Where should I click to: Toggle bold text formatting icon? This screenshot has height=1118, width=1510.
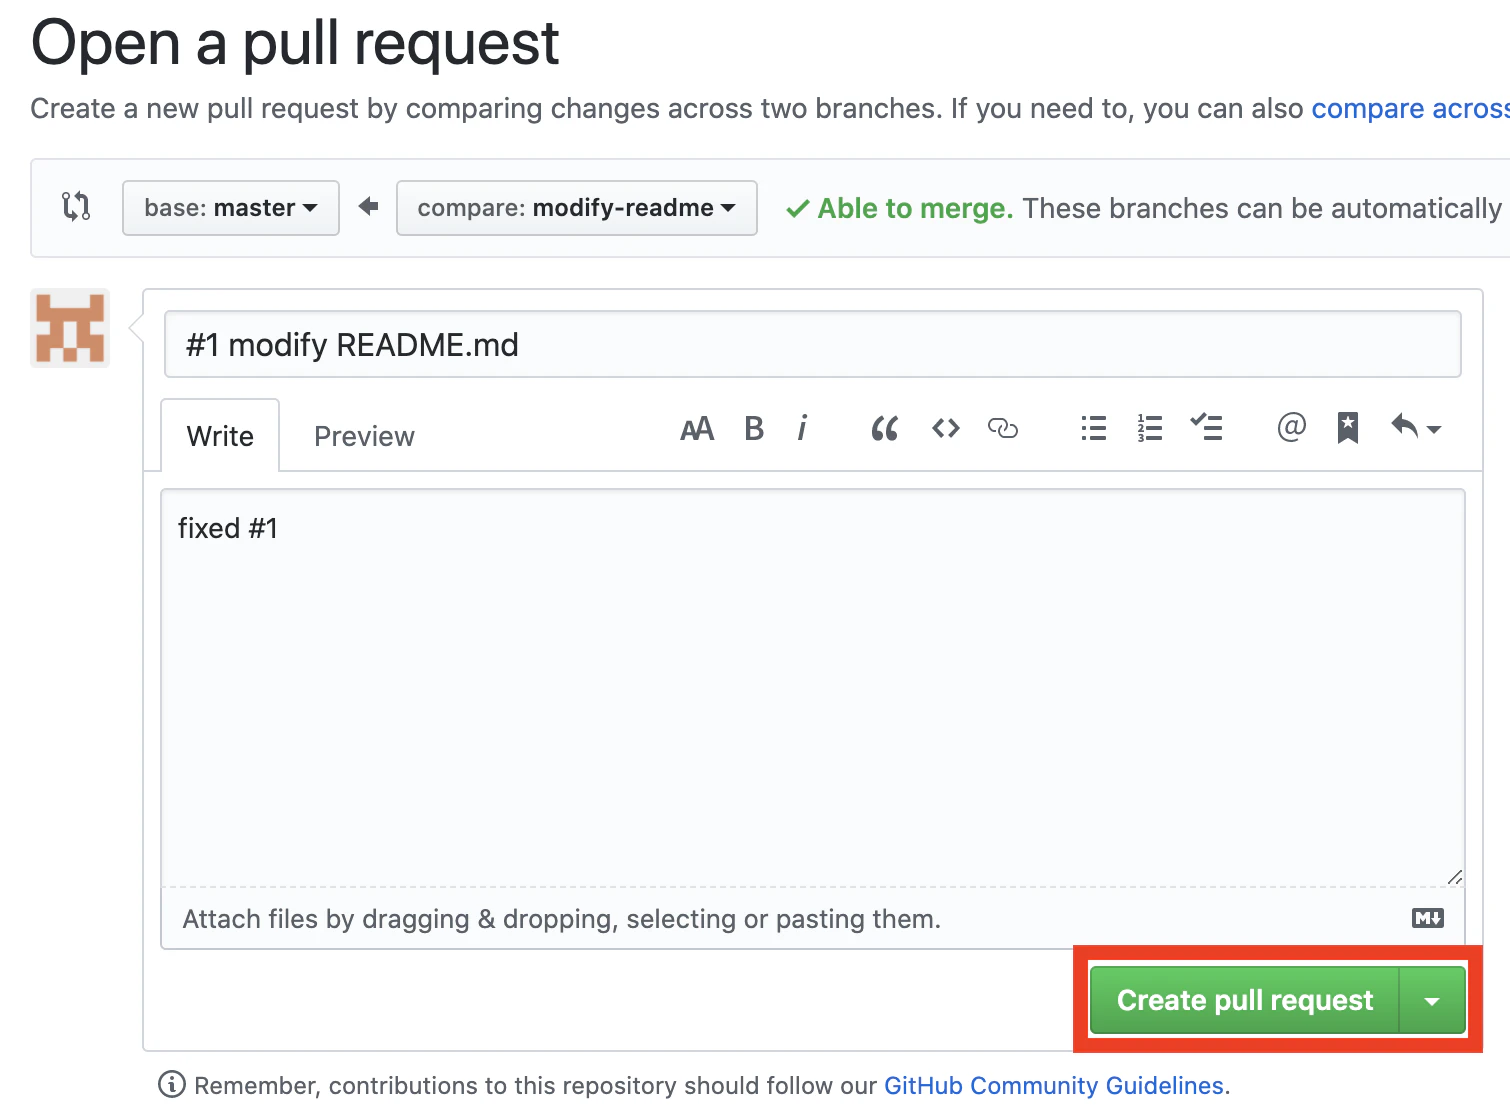point(754,429)
